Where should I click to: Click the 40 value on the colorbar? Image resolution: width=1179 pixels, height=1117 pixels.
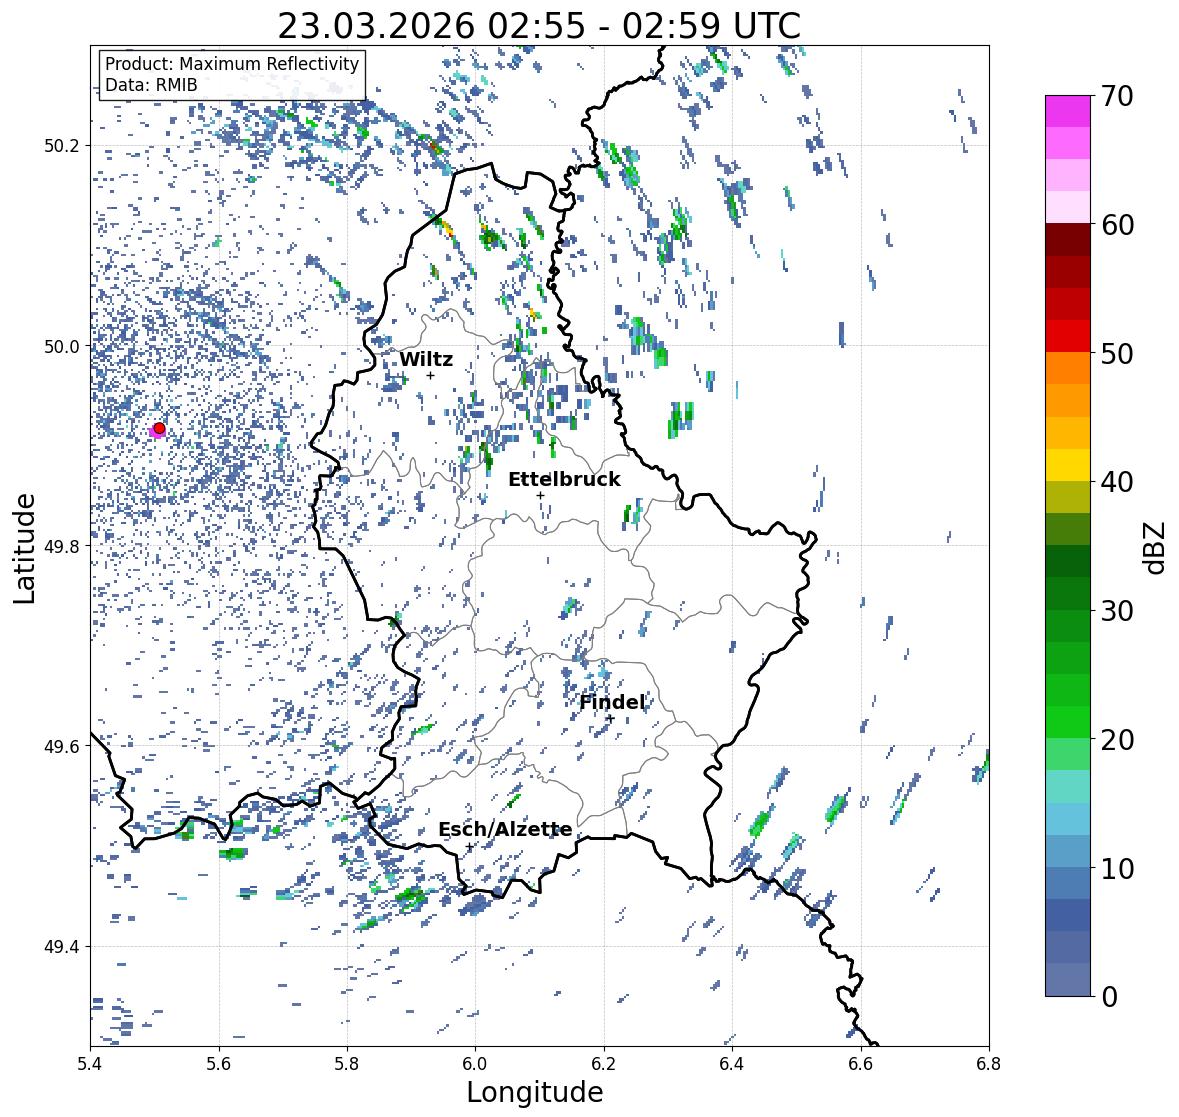1117,482
